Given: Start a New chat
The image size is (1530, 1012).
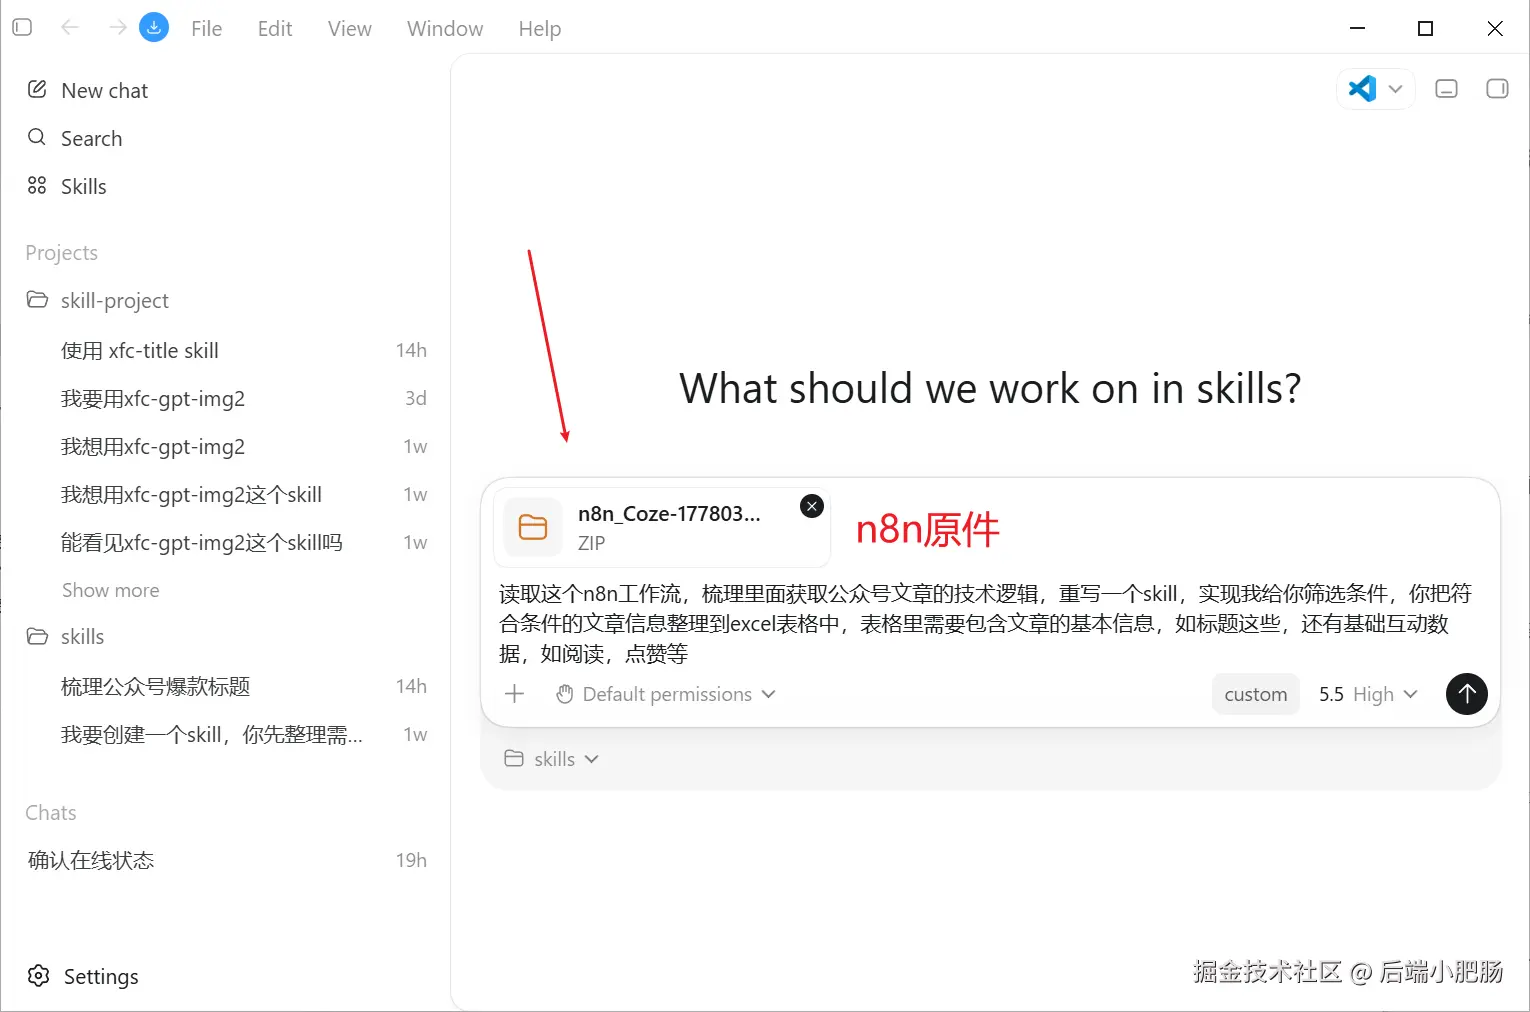Looking at the screenshot, I should [226, 90].
